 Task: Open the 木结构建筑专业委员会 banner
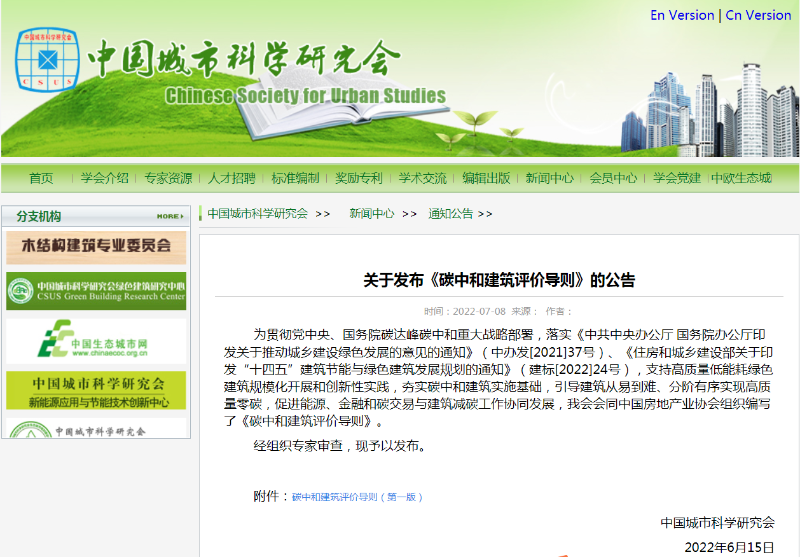[96, 246]
